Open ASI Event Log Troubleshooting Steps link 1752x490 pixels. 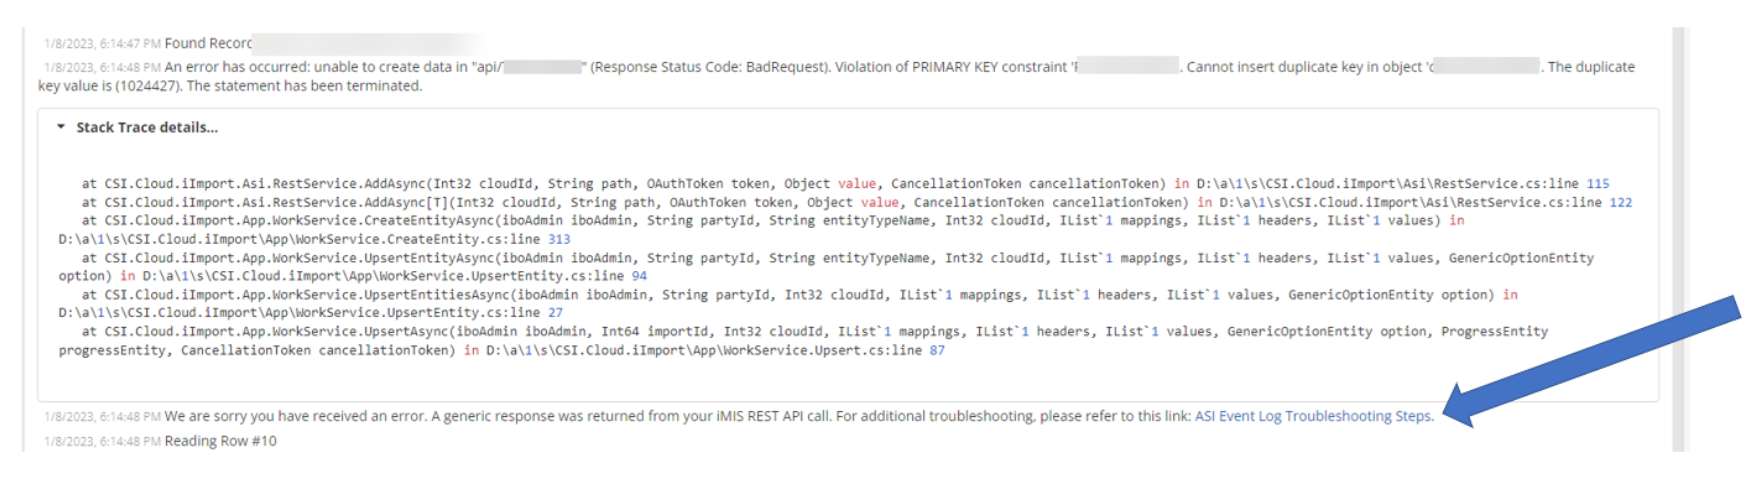click(1313, 416)
